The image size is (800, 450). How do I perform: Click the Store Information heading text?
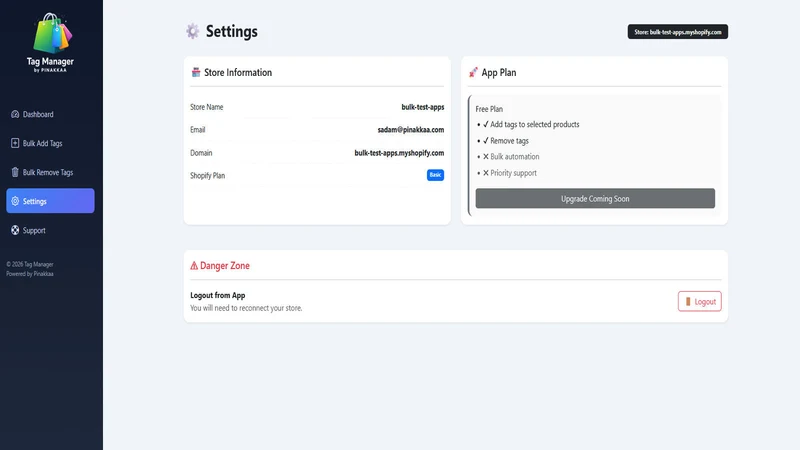click(x=238, y=72)
